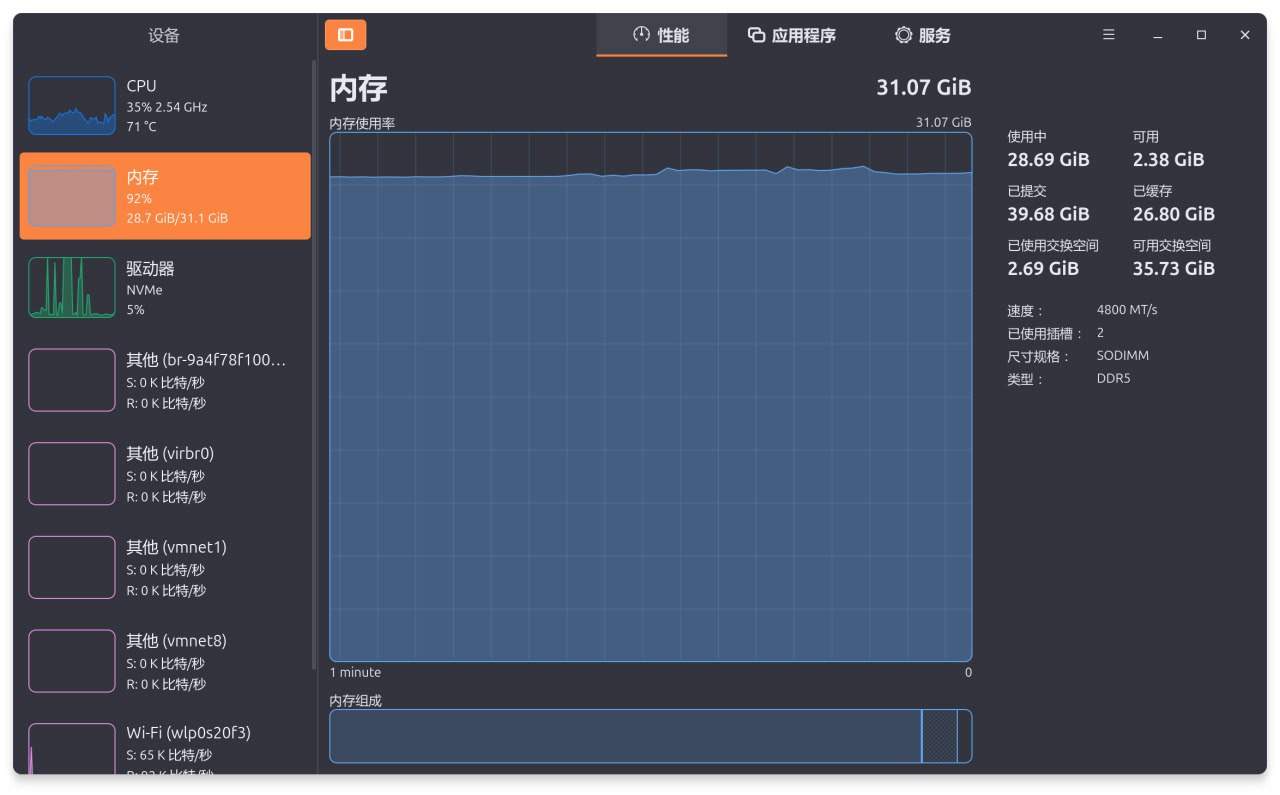Image resolution: width=1280 pixels, height=795 pixels.
Task: Click the 服务 tab gear icon
Action: point(903,35)
